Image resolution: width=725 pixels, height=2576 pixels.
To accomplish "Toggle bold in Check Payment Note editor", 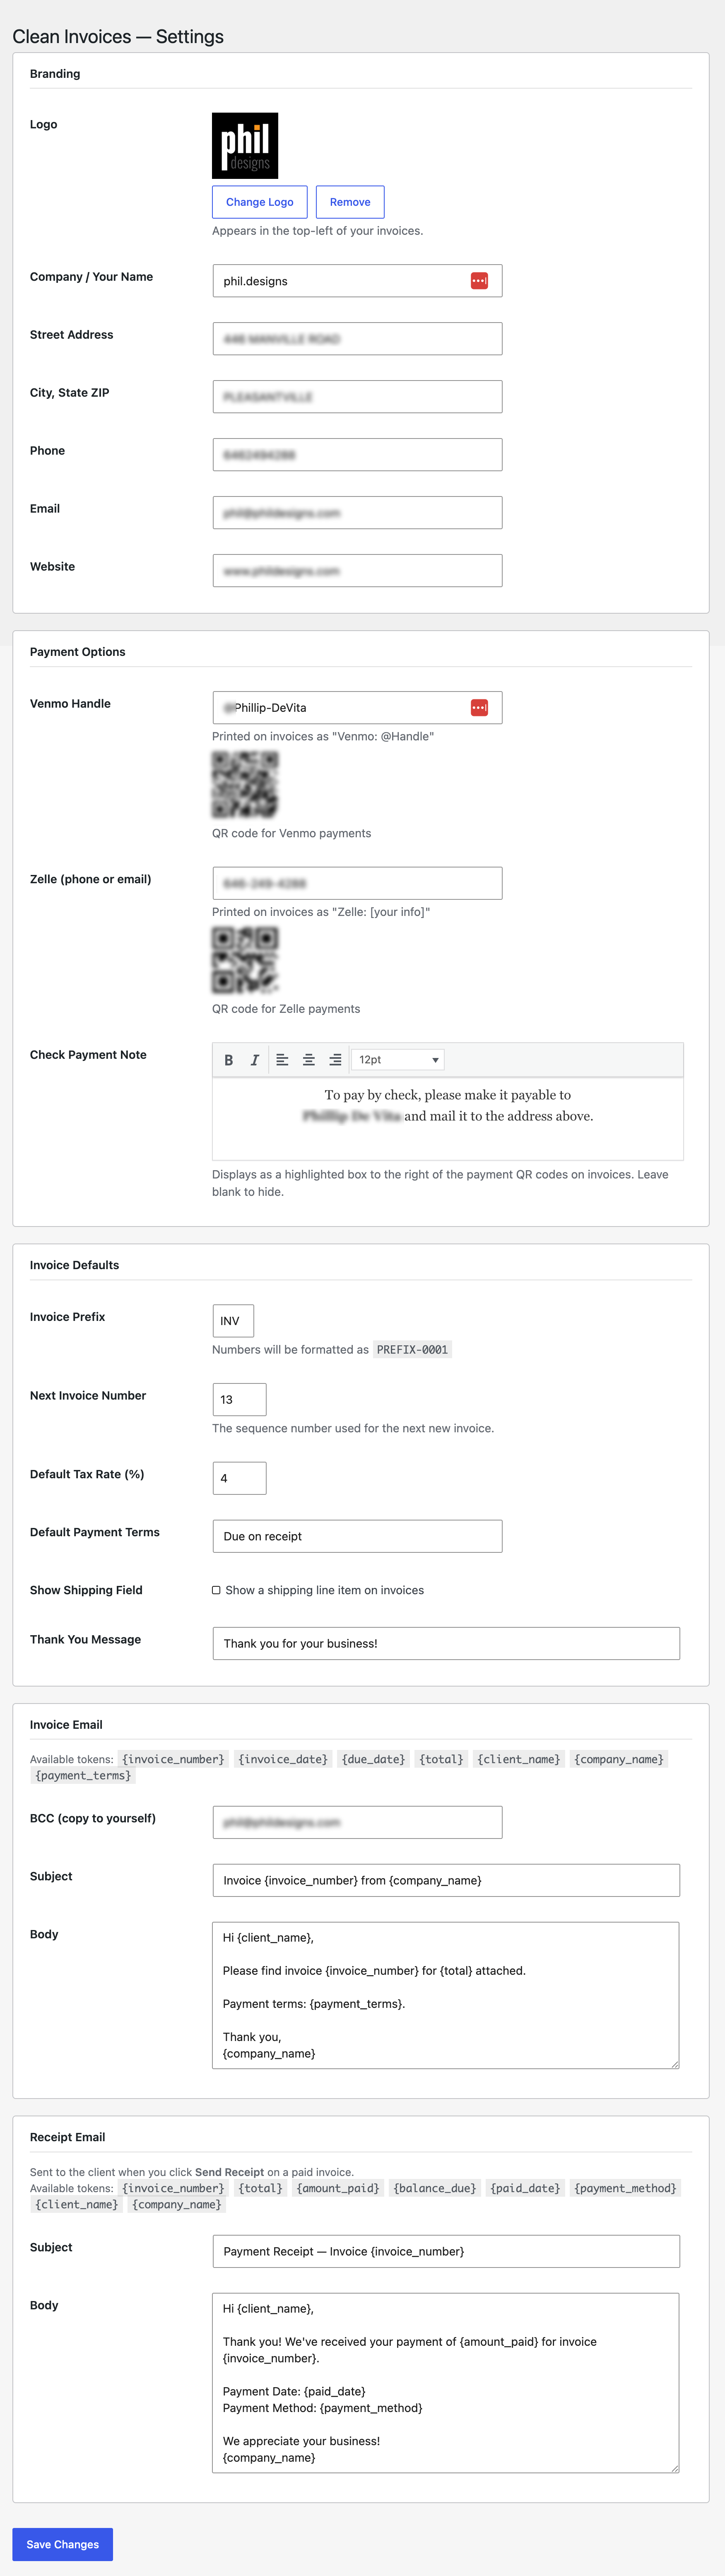I will point(229,1060).
